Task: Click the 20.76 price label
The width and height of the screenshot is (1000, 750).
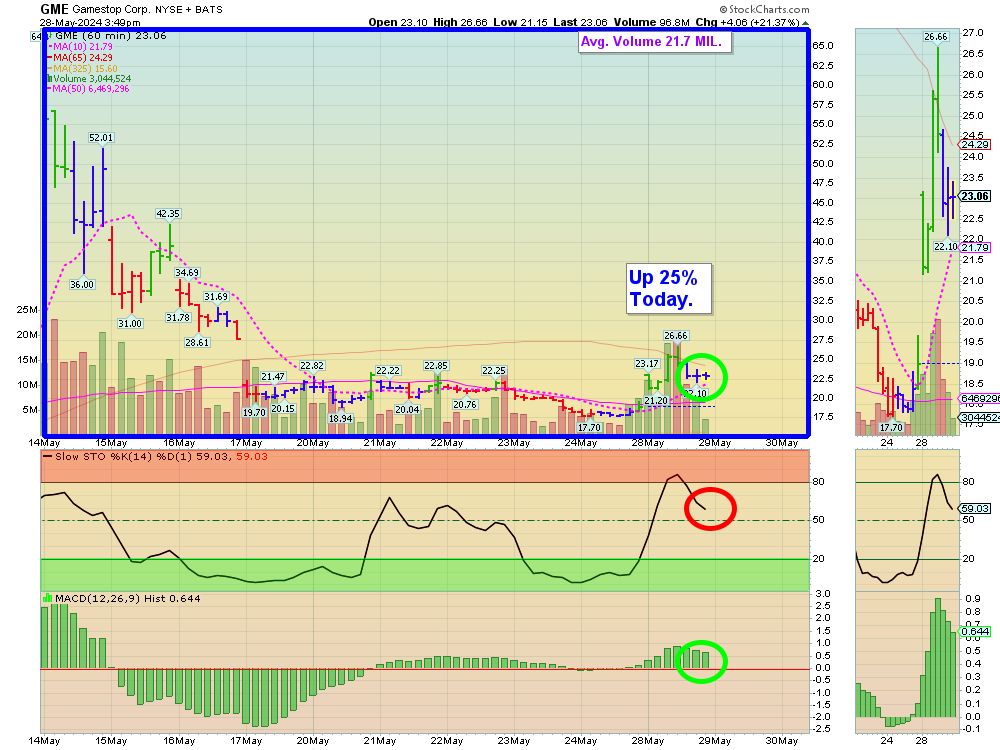Action: pyautogui.click(x=465, y=404)
